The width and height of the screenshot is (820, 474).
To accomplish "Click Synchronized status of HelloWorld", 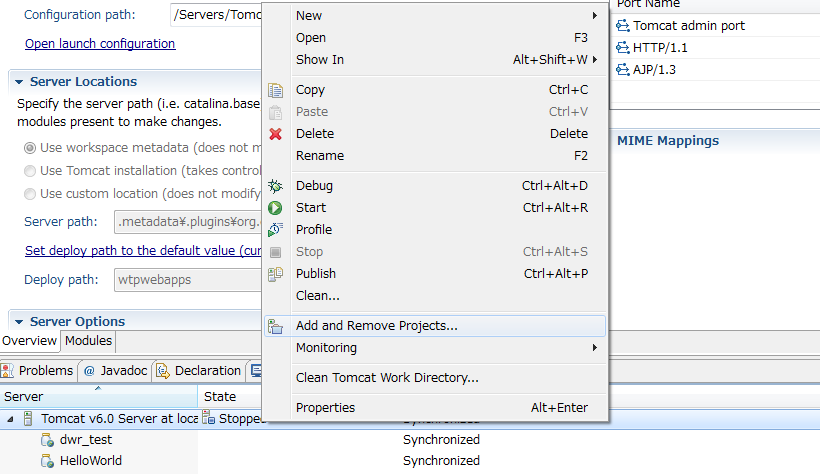I will (441, 461).
